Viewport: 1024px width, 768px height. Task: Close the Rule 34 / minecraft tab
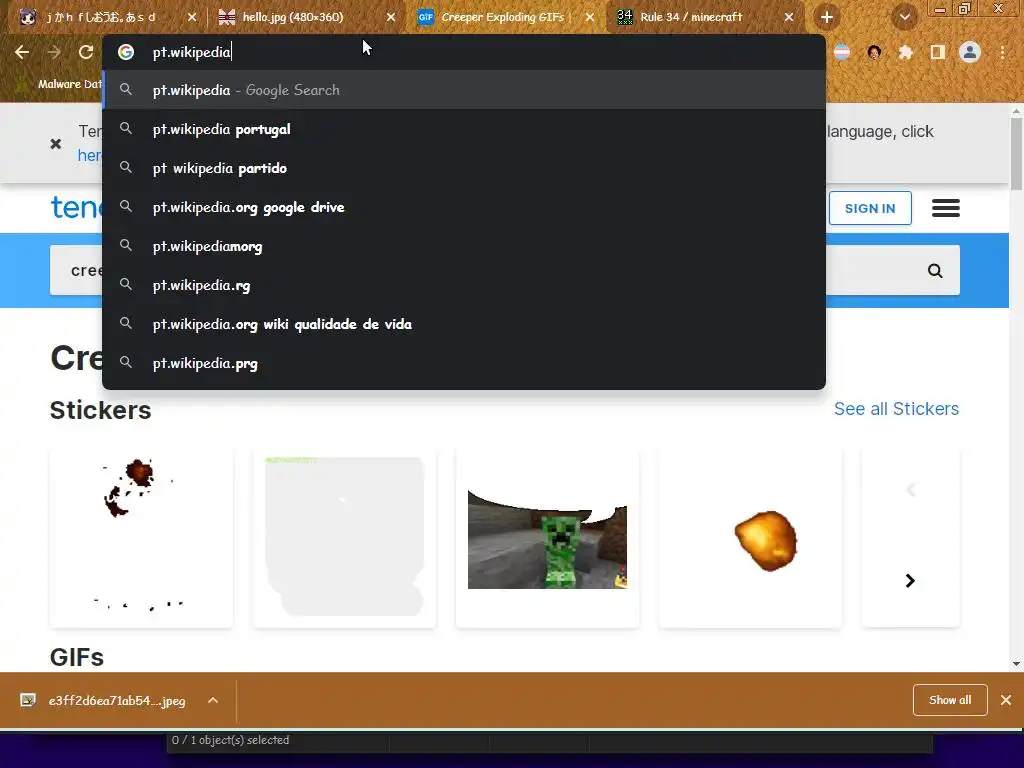click(789, 17)
